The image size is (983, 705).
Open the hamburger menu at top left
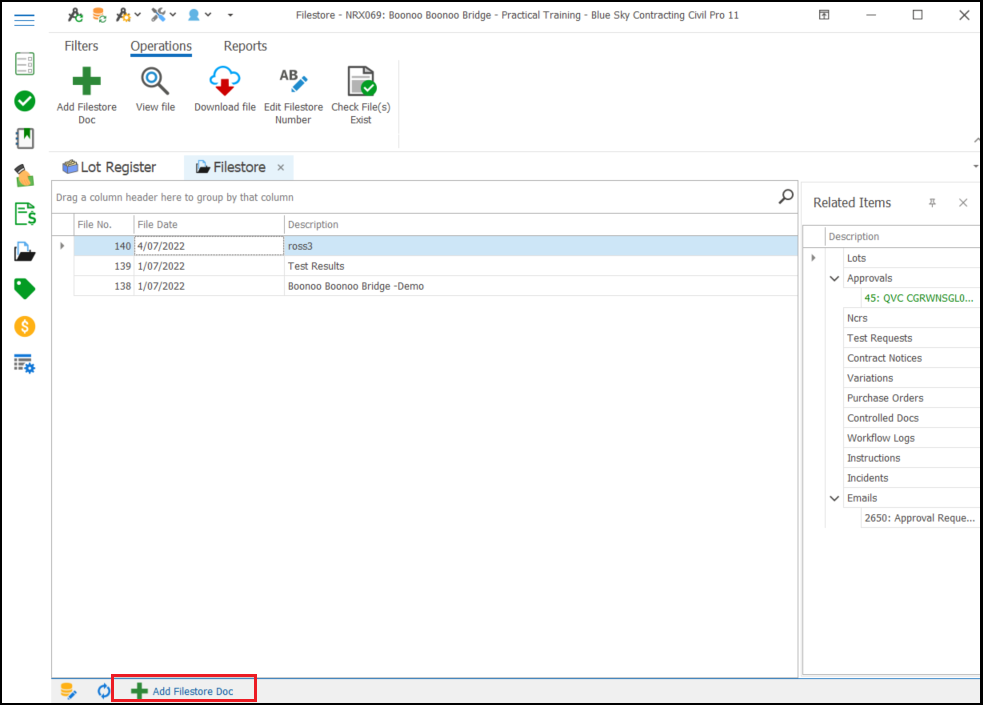coord(25,20)
